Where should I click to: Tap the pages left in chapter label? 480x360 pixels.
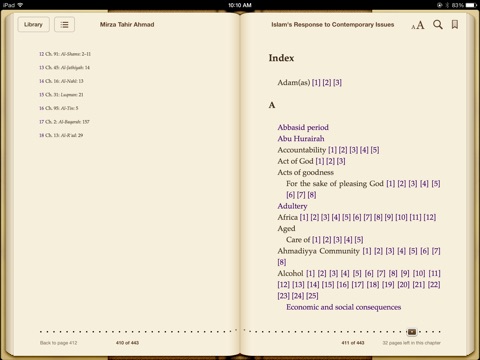(411, 343)
